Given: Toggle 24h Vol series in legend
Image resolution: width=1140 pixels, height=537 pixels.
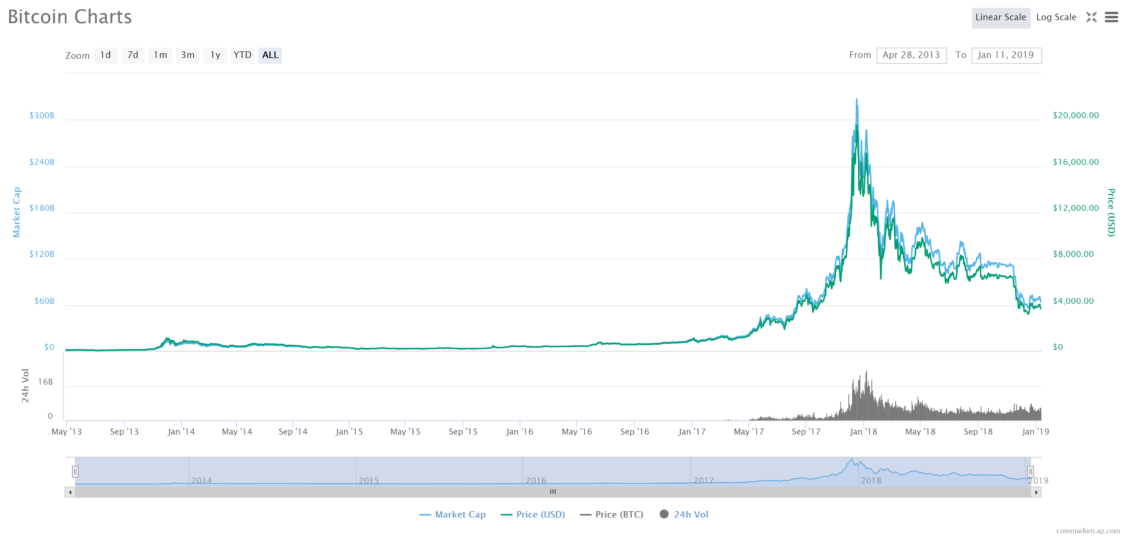Looking at the screenshot, I should (x=683, y=514).
